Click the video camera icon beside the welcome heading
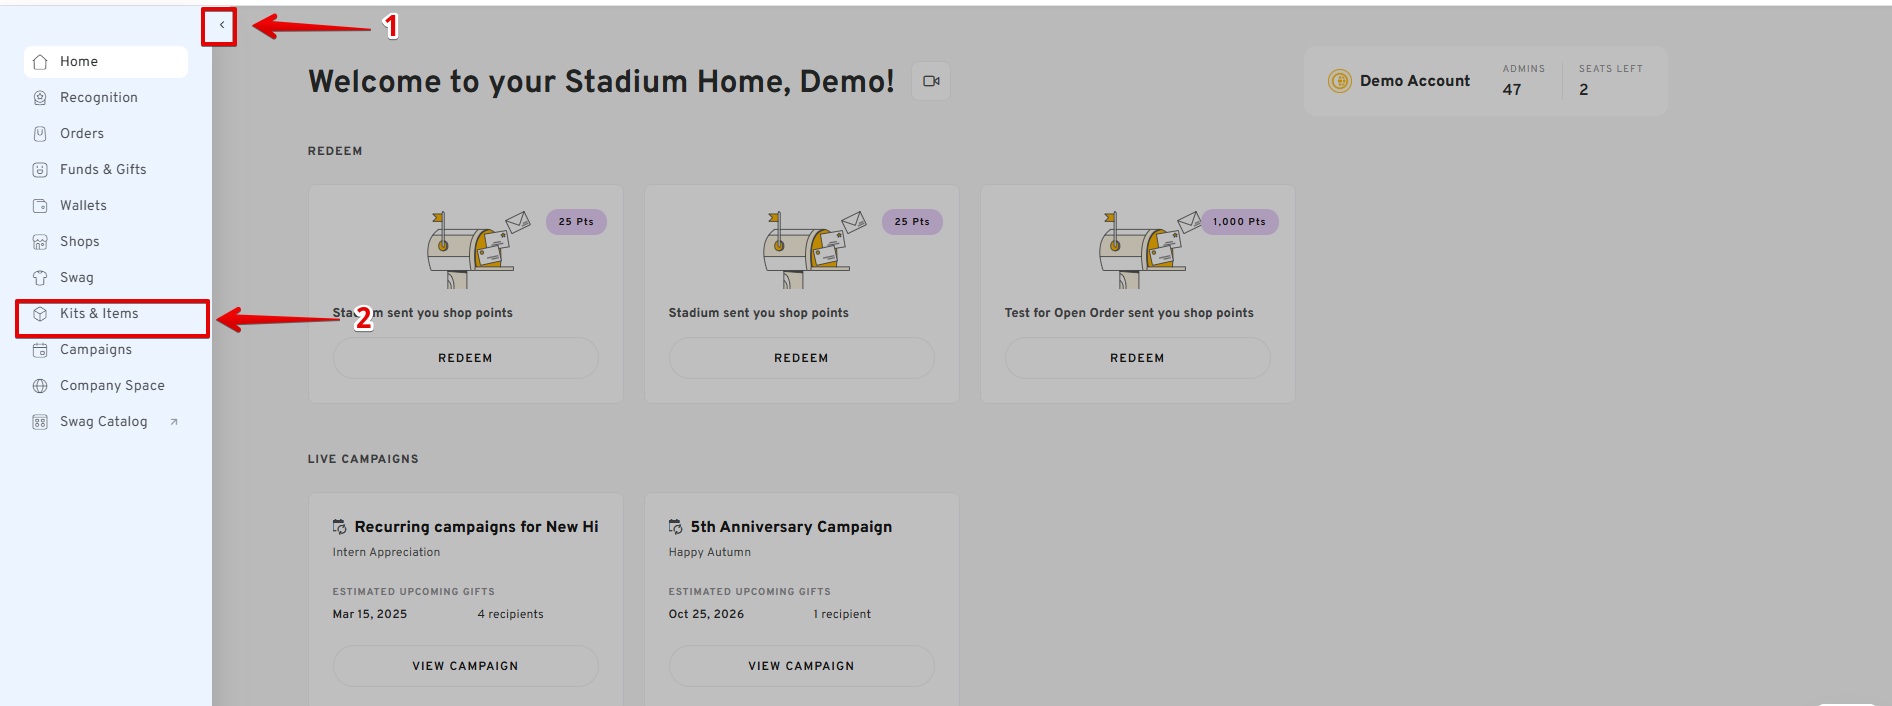Viewport: 1892px width, 706px height. (x=930, y=81)
